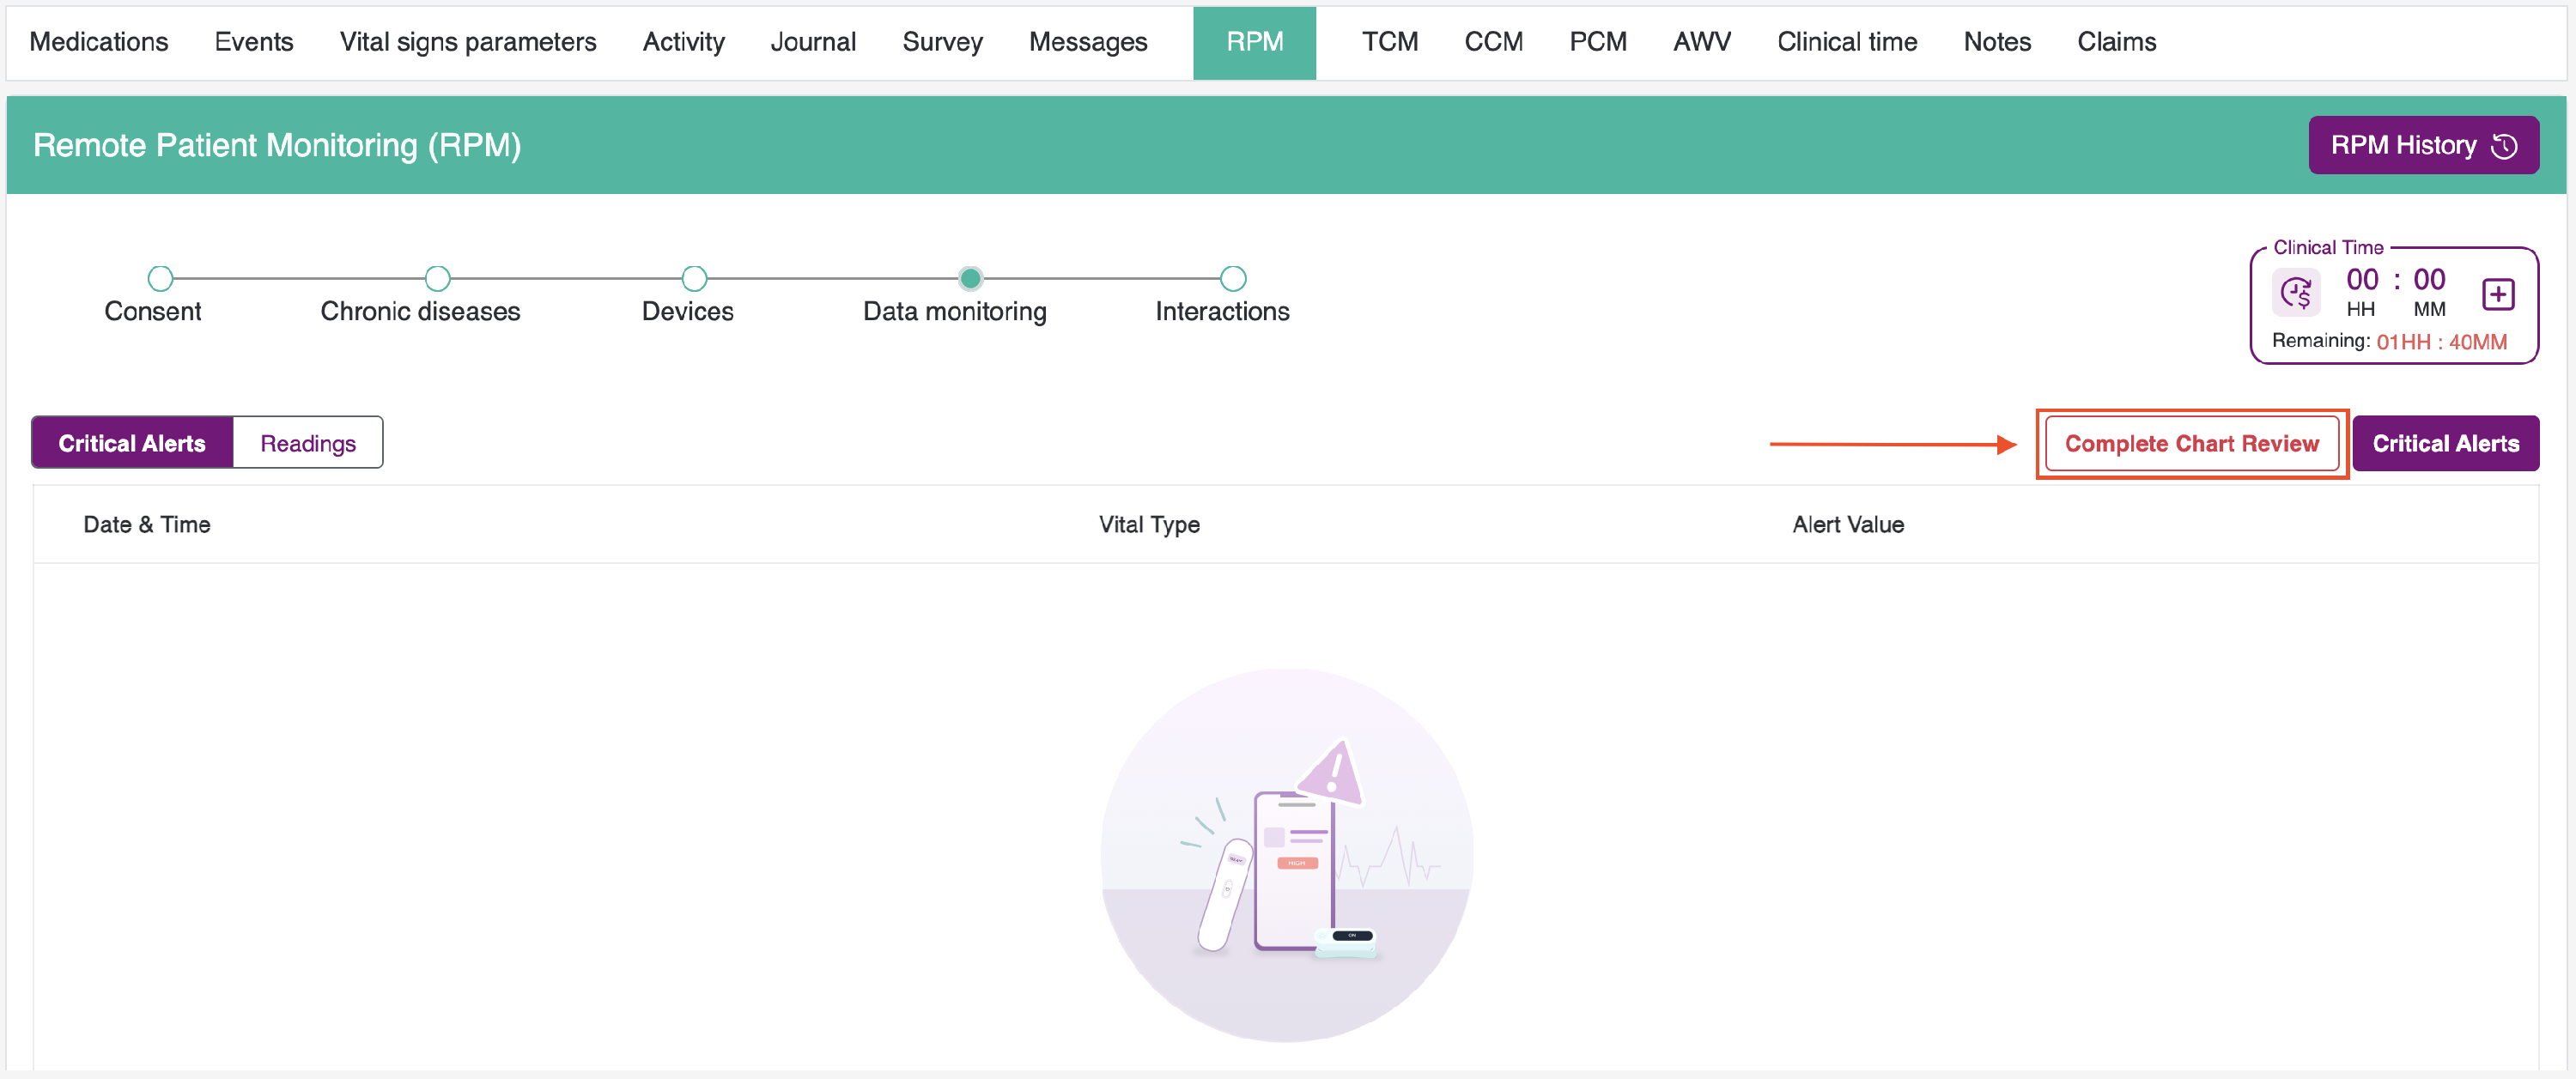This screenshot has width=2576, height=1079.
Task: Select the Critical Alerts toggle on left
Action: (132, 443)
